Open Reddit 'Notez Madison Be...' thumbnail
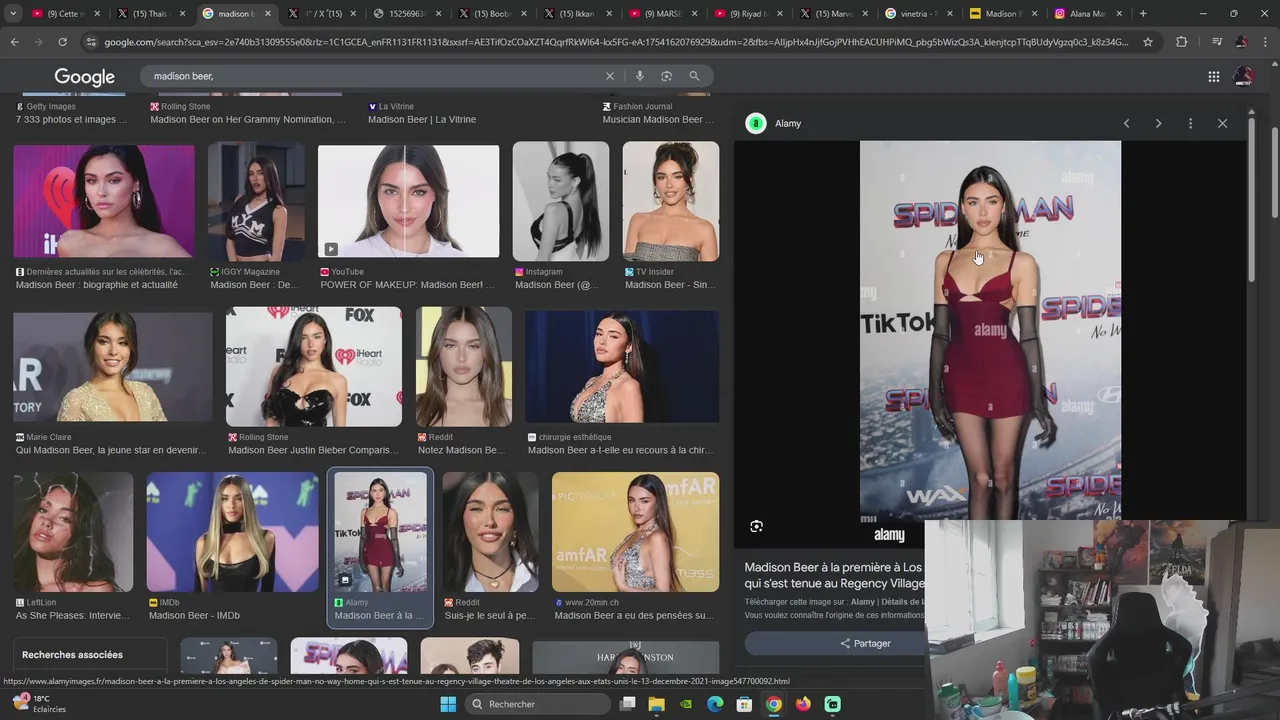Image resolution: width=1280 pixels, height=720 pixels. [464, 366]
